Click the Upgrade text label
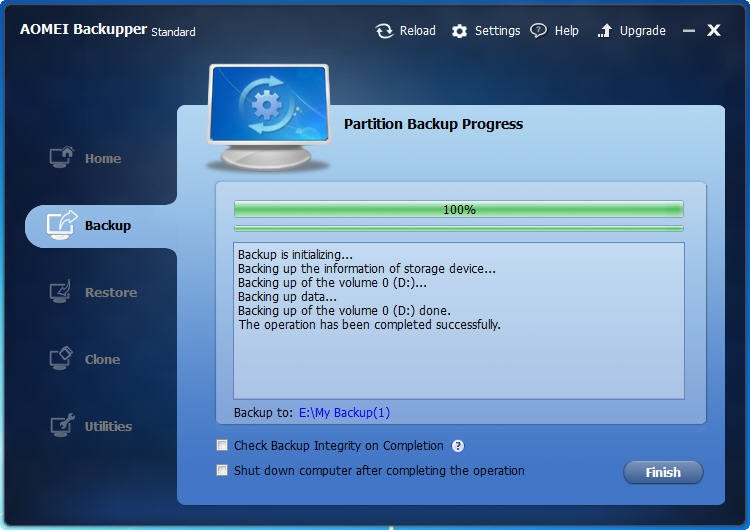 [642, 31]
